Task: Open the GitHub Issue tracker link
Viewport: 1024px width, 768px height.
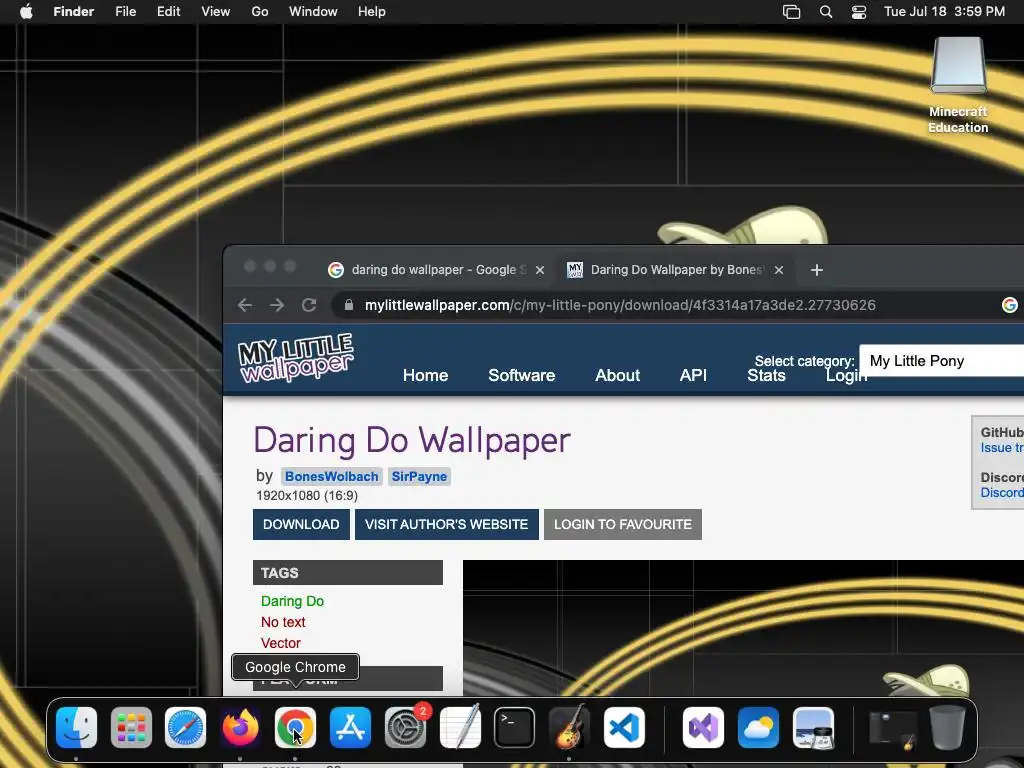Action: [x=1002, y=448]
